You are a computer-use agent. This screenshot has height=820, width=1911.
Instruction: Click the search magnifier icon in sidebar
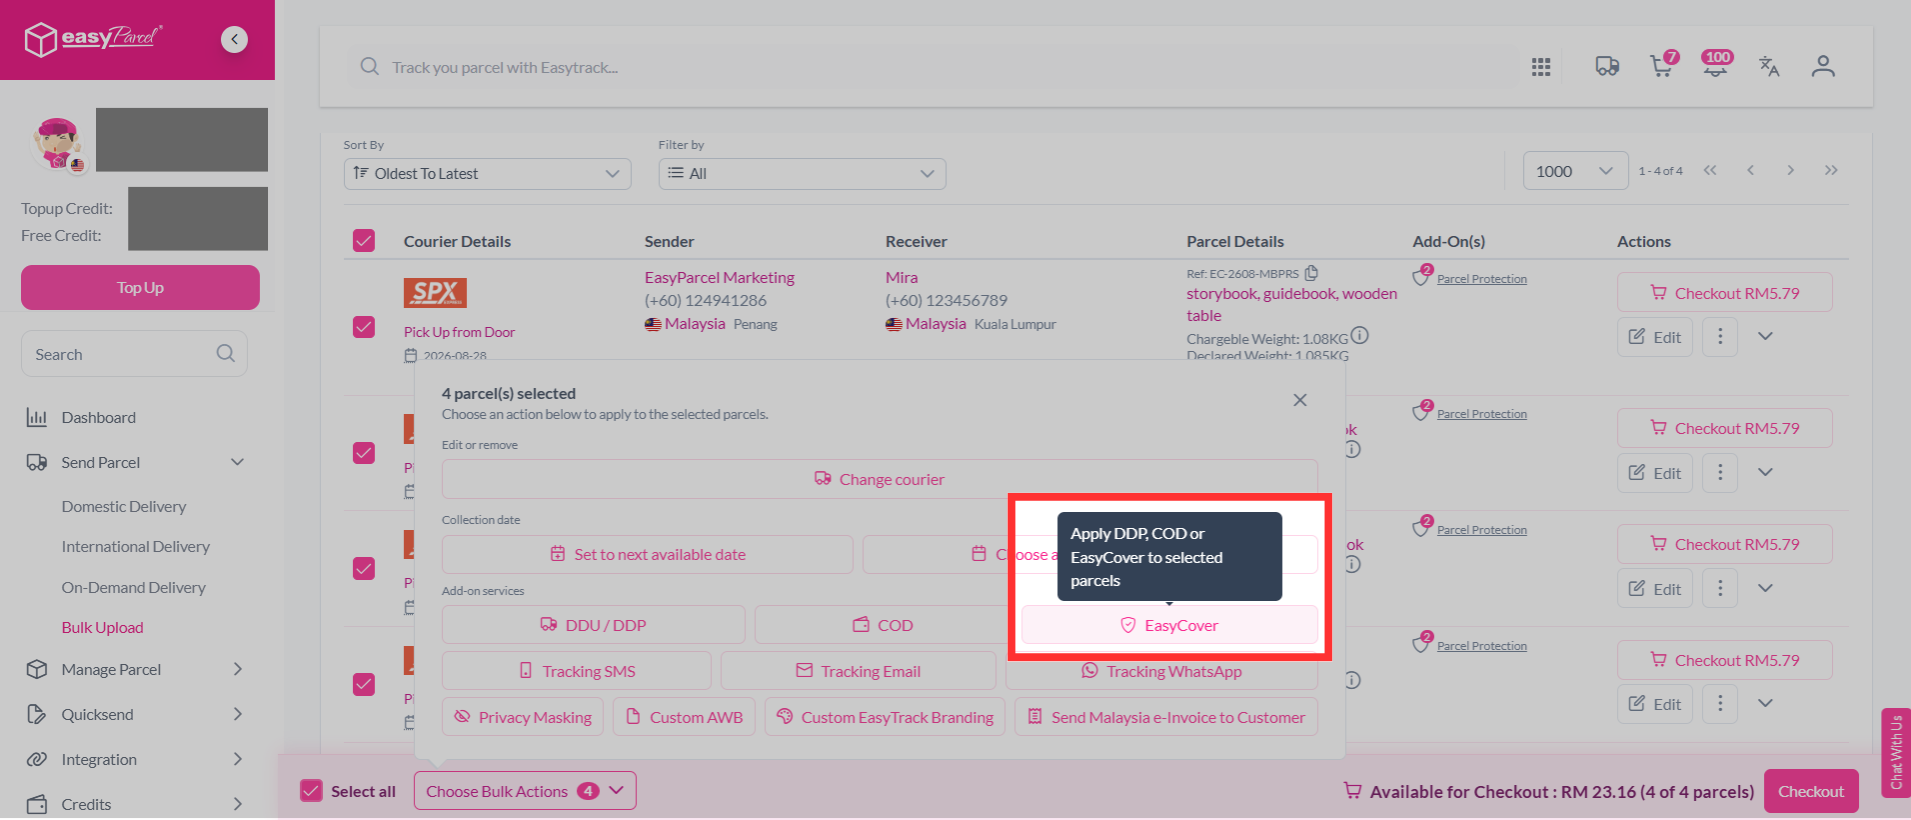coord(226,353)
